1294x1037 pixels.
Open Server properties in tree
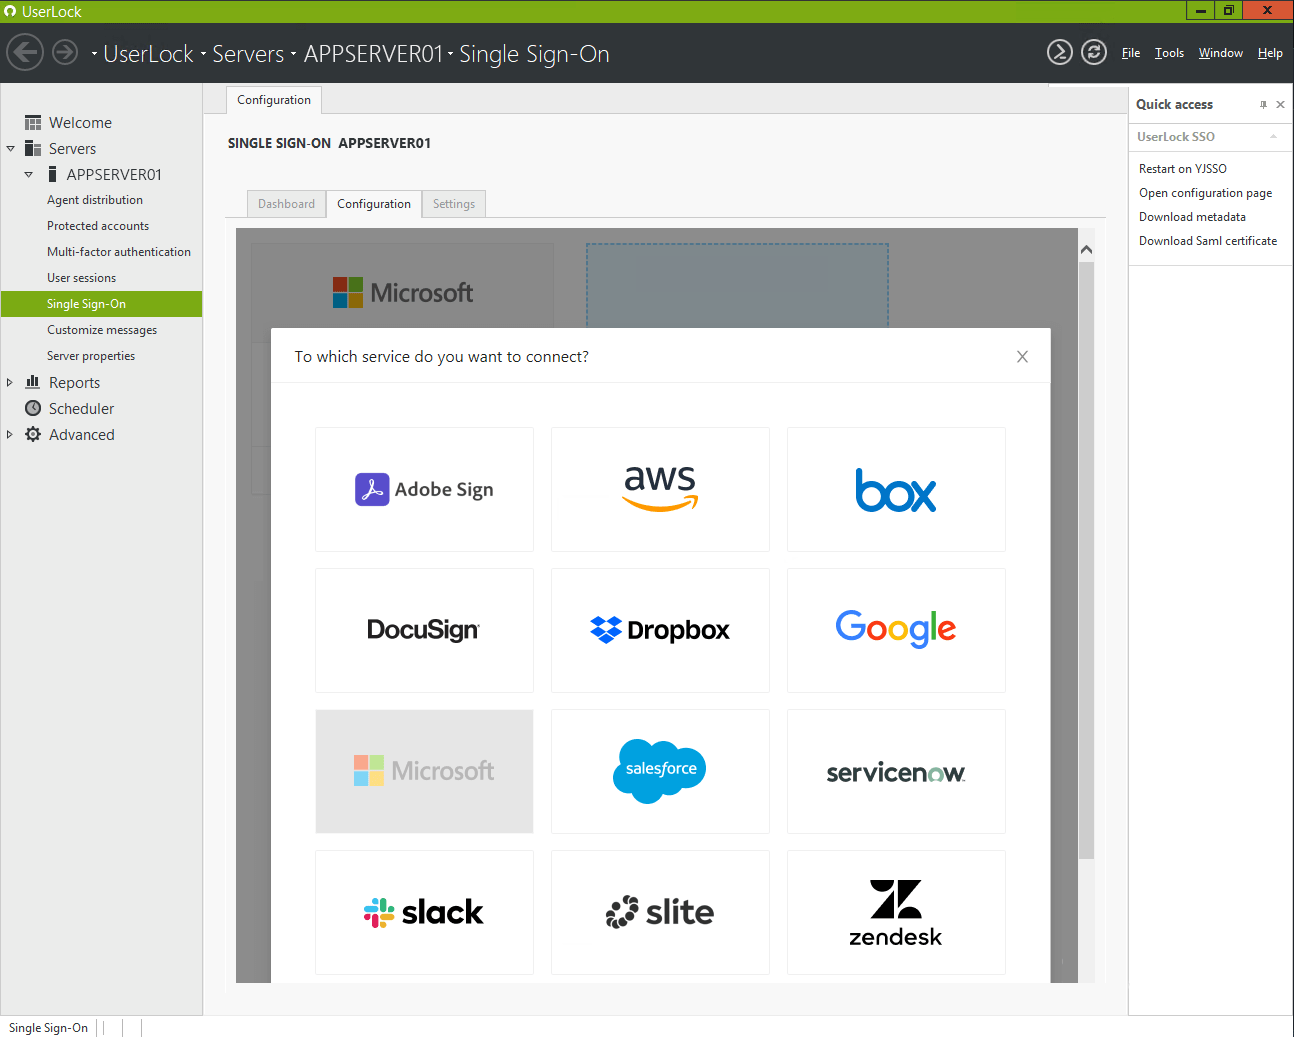pyautogui.click(x=91, y=356)
